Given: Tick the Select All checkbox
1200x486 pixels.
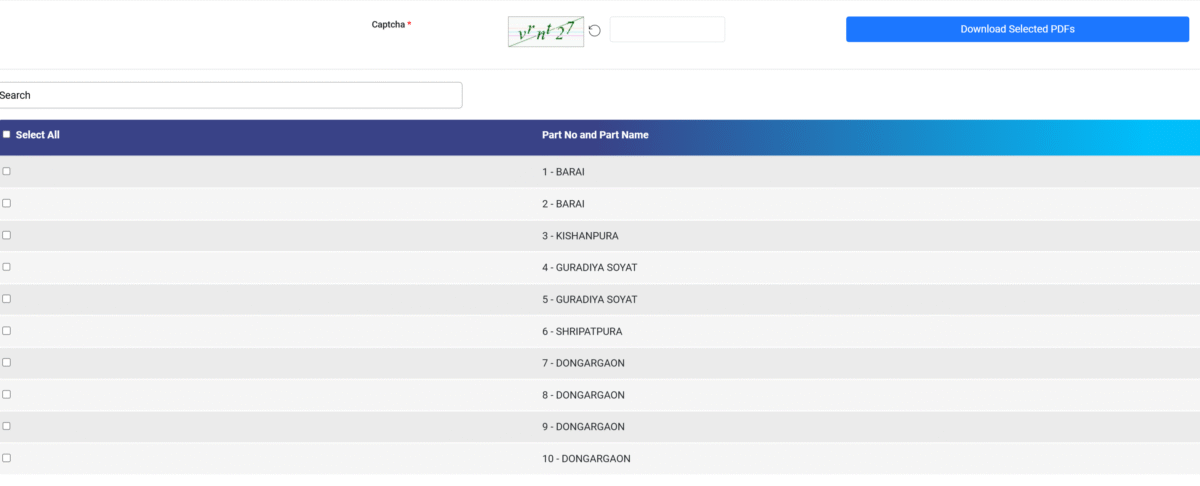Looking at the screenshot, I should pos(7,134).
